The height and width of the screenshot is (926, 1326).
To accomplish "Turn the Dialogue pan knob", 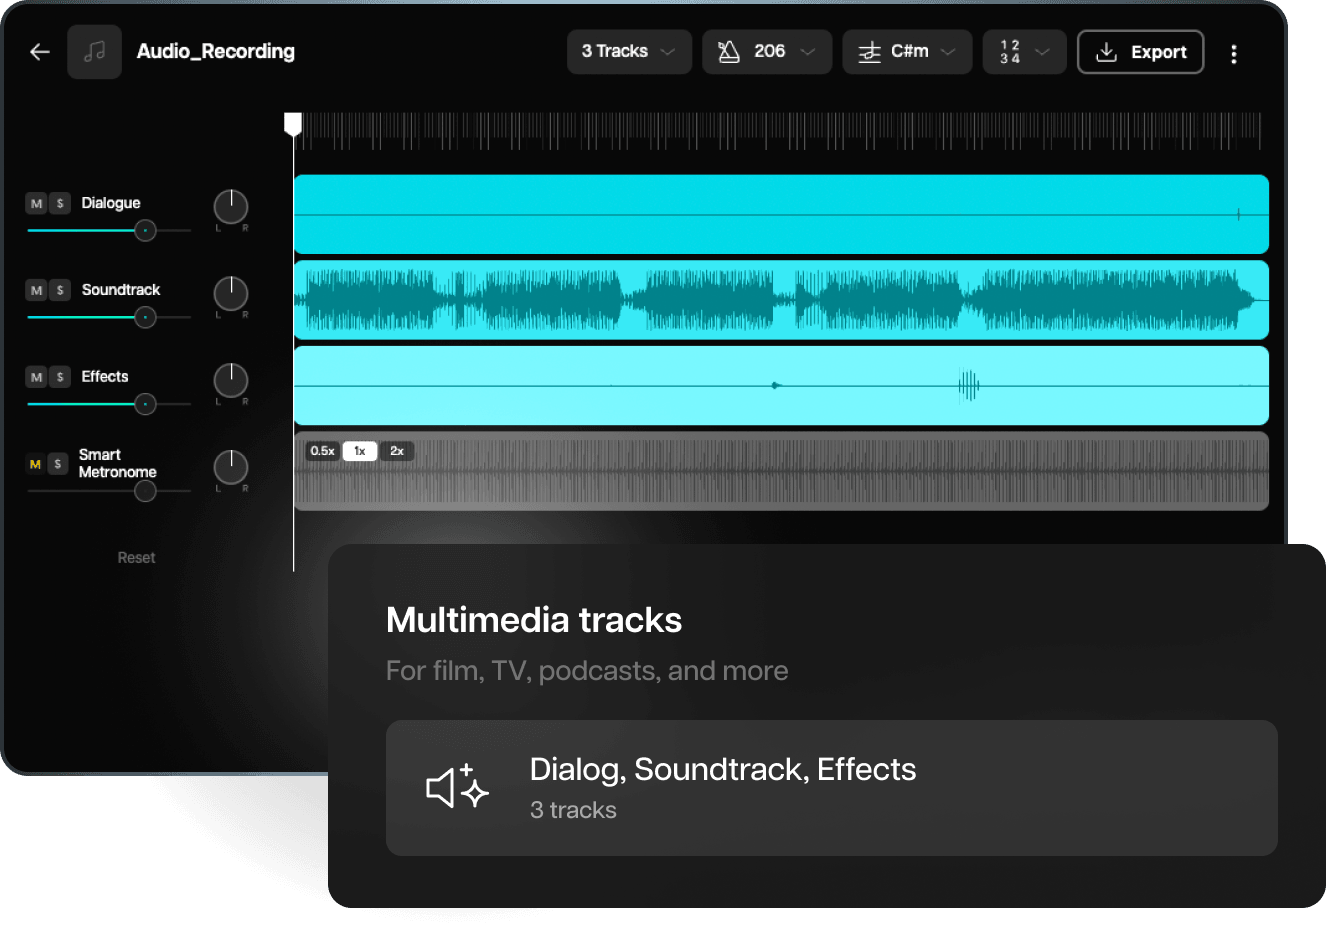I will [x=231, y=207].
